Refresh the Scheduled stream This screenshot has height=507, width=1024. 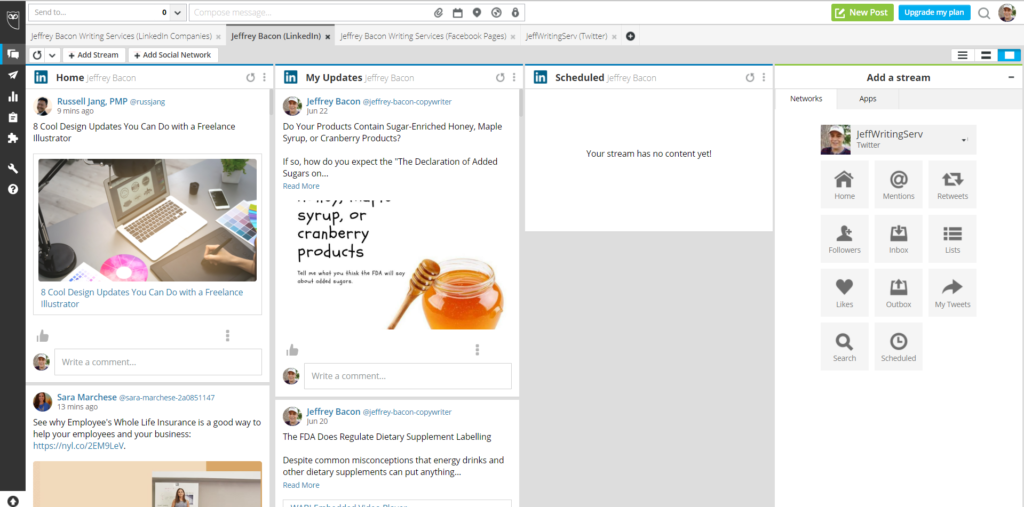point(750,78)
